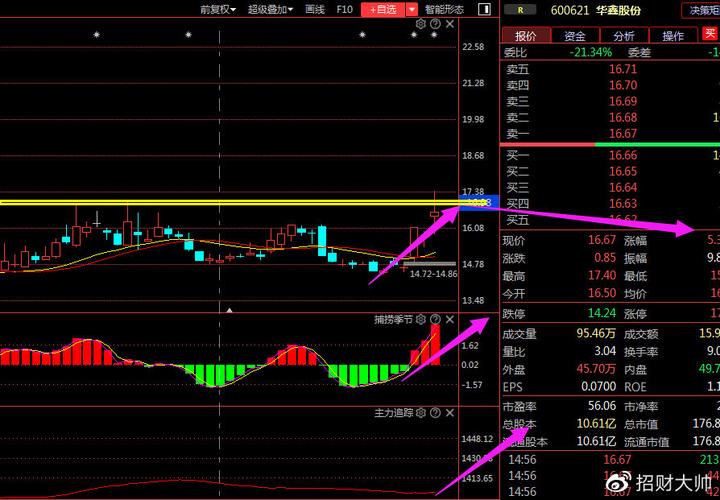The height and width of the screenshot is (500, 720).
Task: Select the 买四 price 16.63
Action: coord(623,203)
